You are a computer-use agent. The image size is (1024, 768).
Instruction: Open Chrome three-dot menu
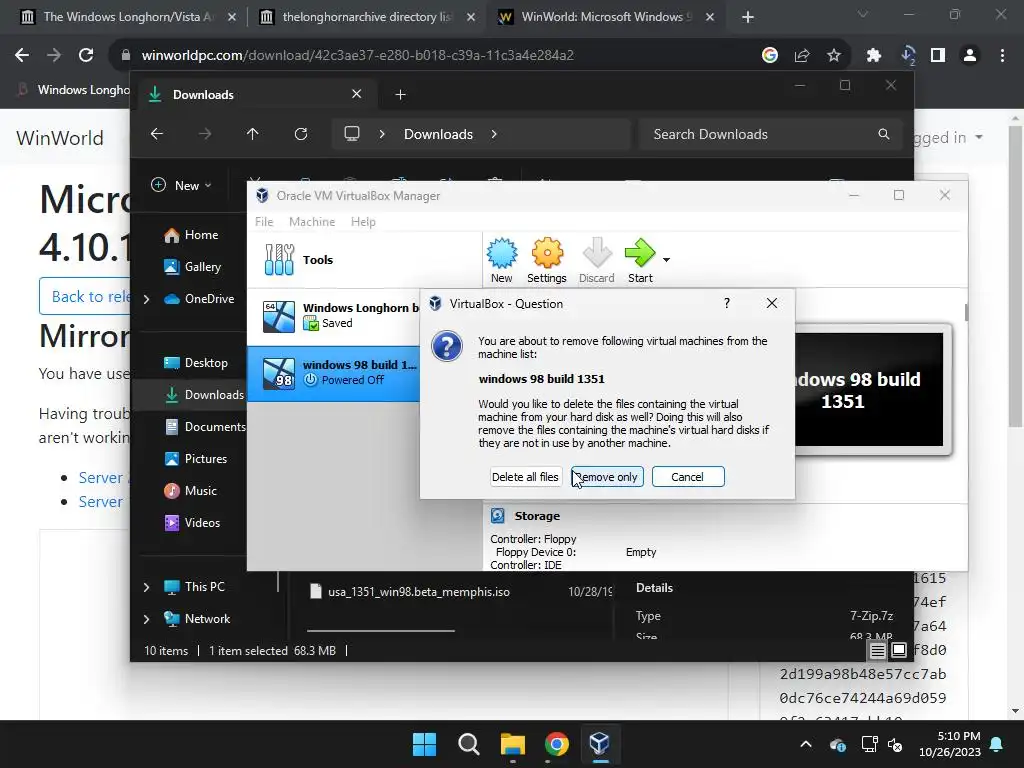tap(1002, 56)
